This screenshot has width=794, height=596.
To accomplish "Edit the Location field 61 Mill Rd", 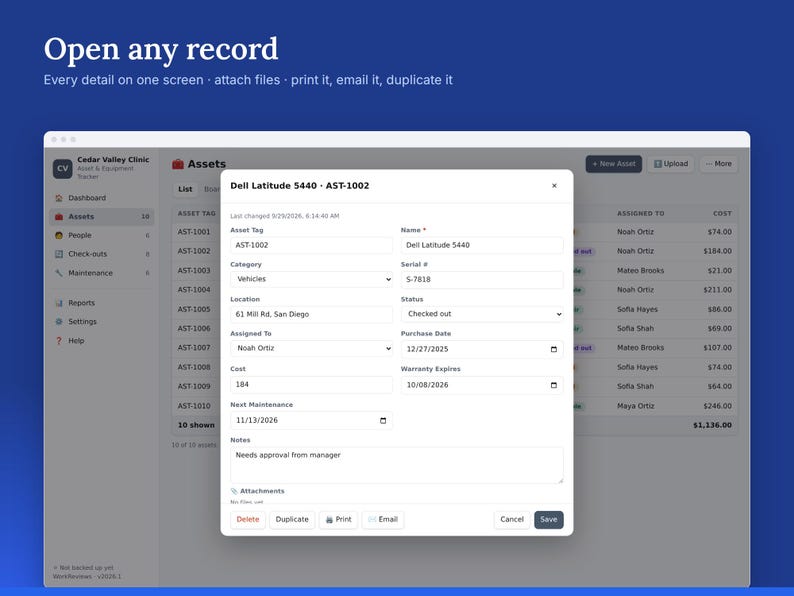I will point(311,314).
